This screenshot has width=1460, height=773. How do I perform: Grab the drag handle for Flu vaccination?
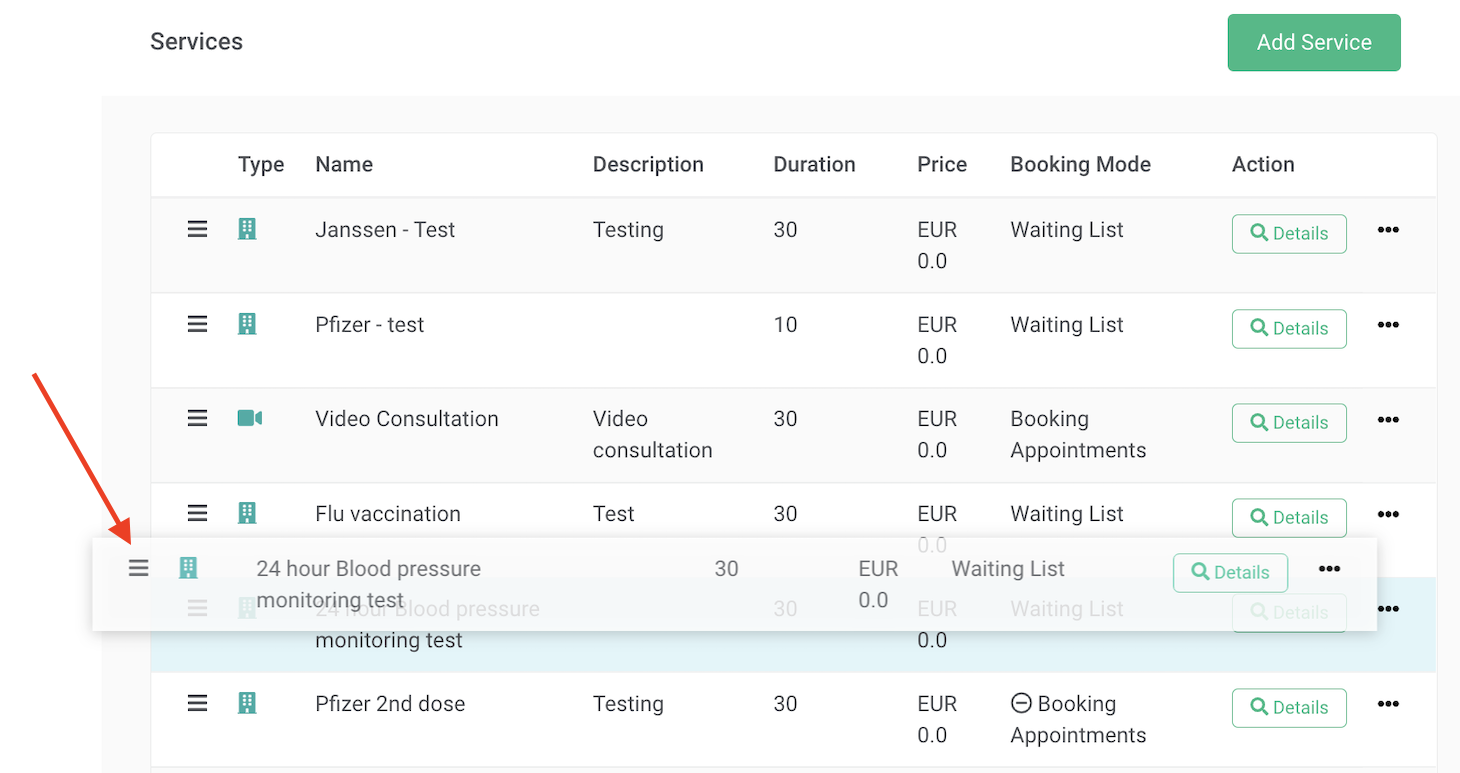point(198,513)
